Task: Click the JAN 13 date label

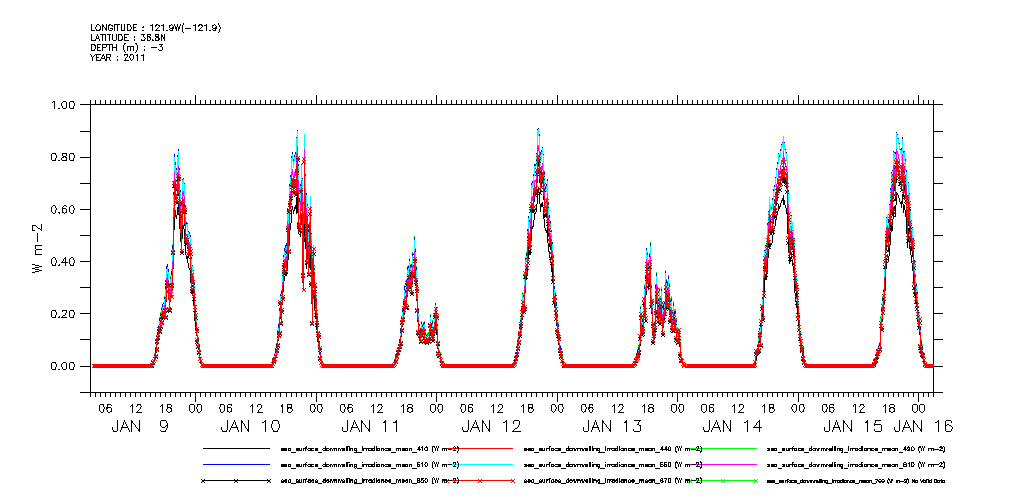Action: (x=612, y=426)
